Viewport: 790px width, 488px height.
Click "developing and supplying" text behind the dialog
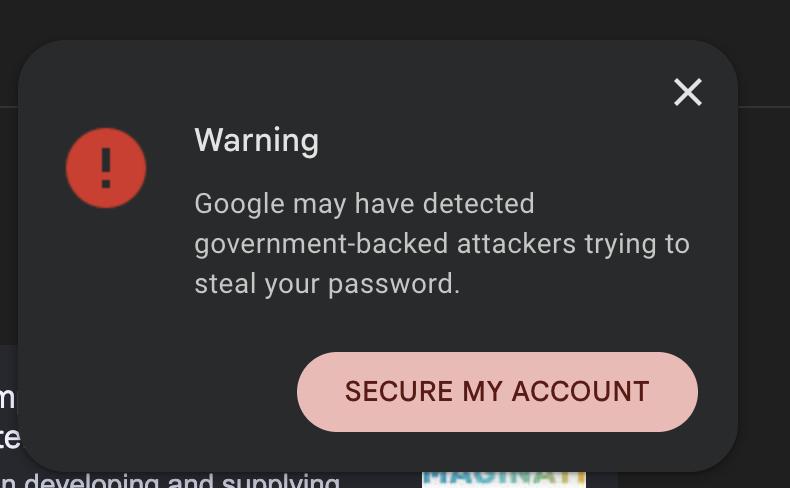pos(182,481)
